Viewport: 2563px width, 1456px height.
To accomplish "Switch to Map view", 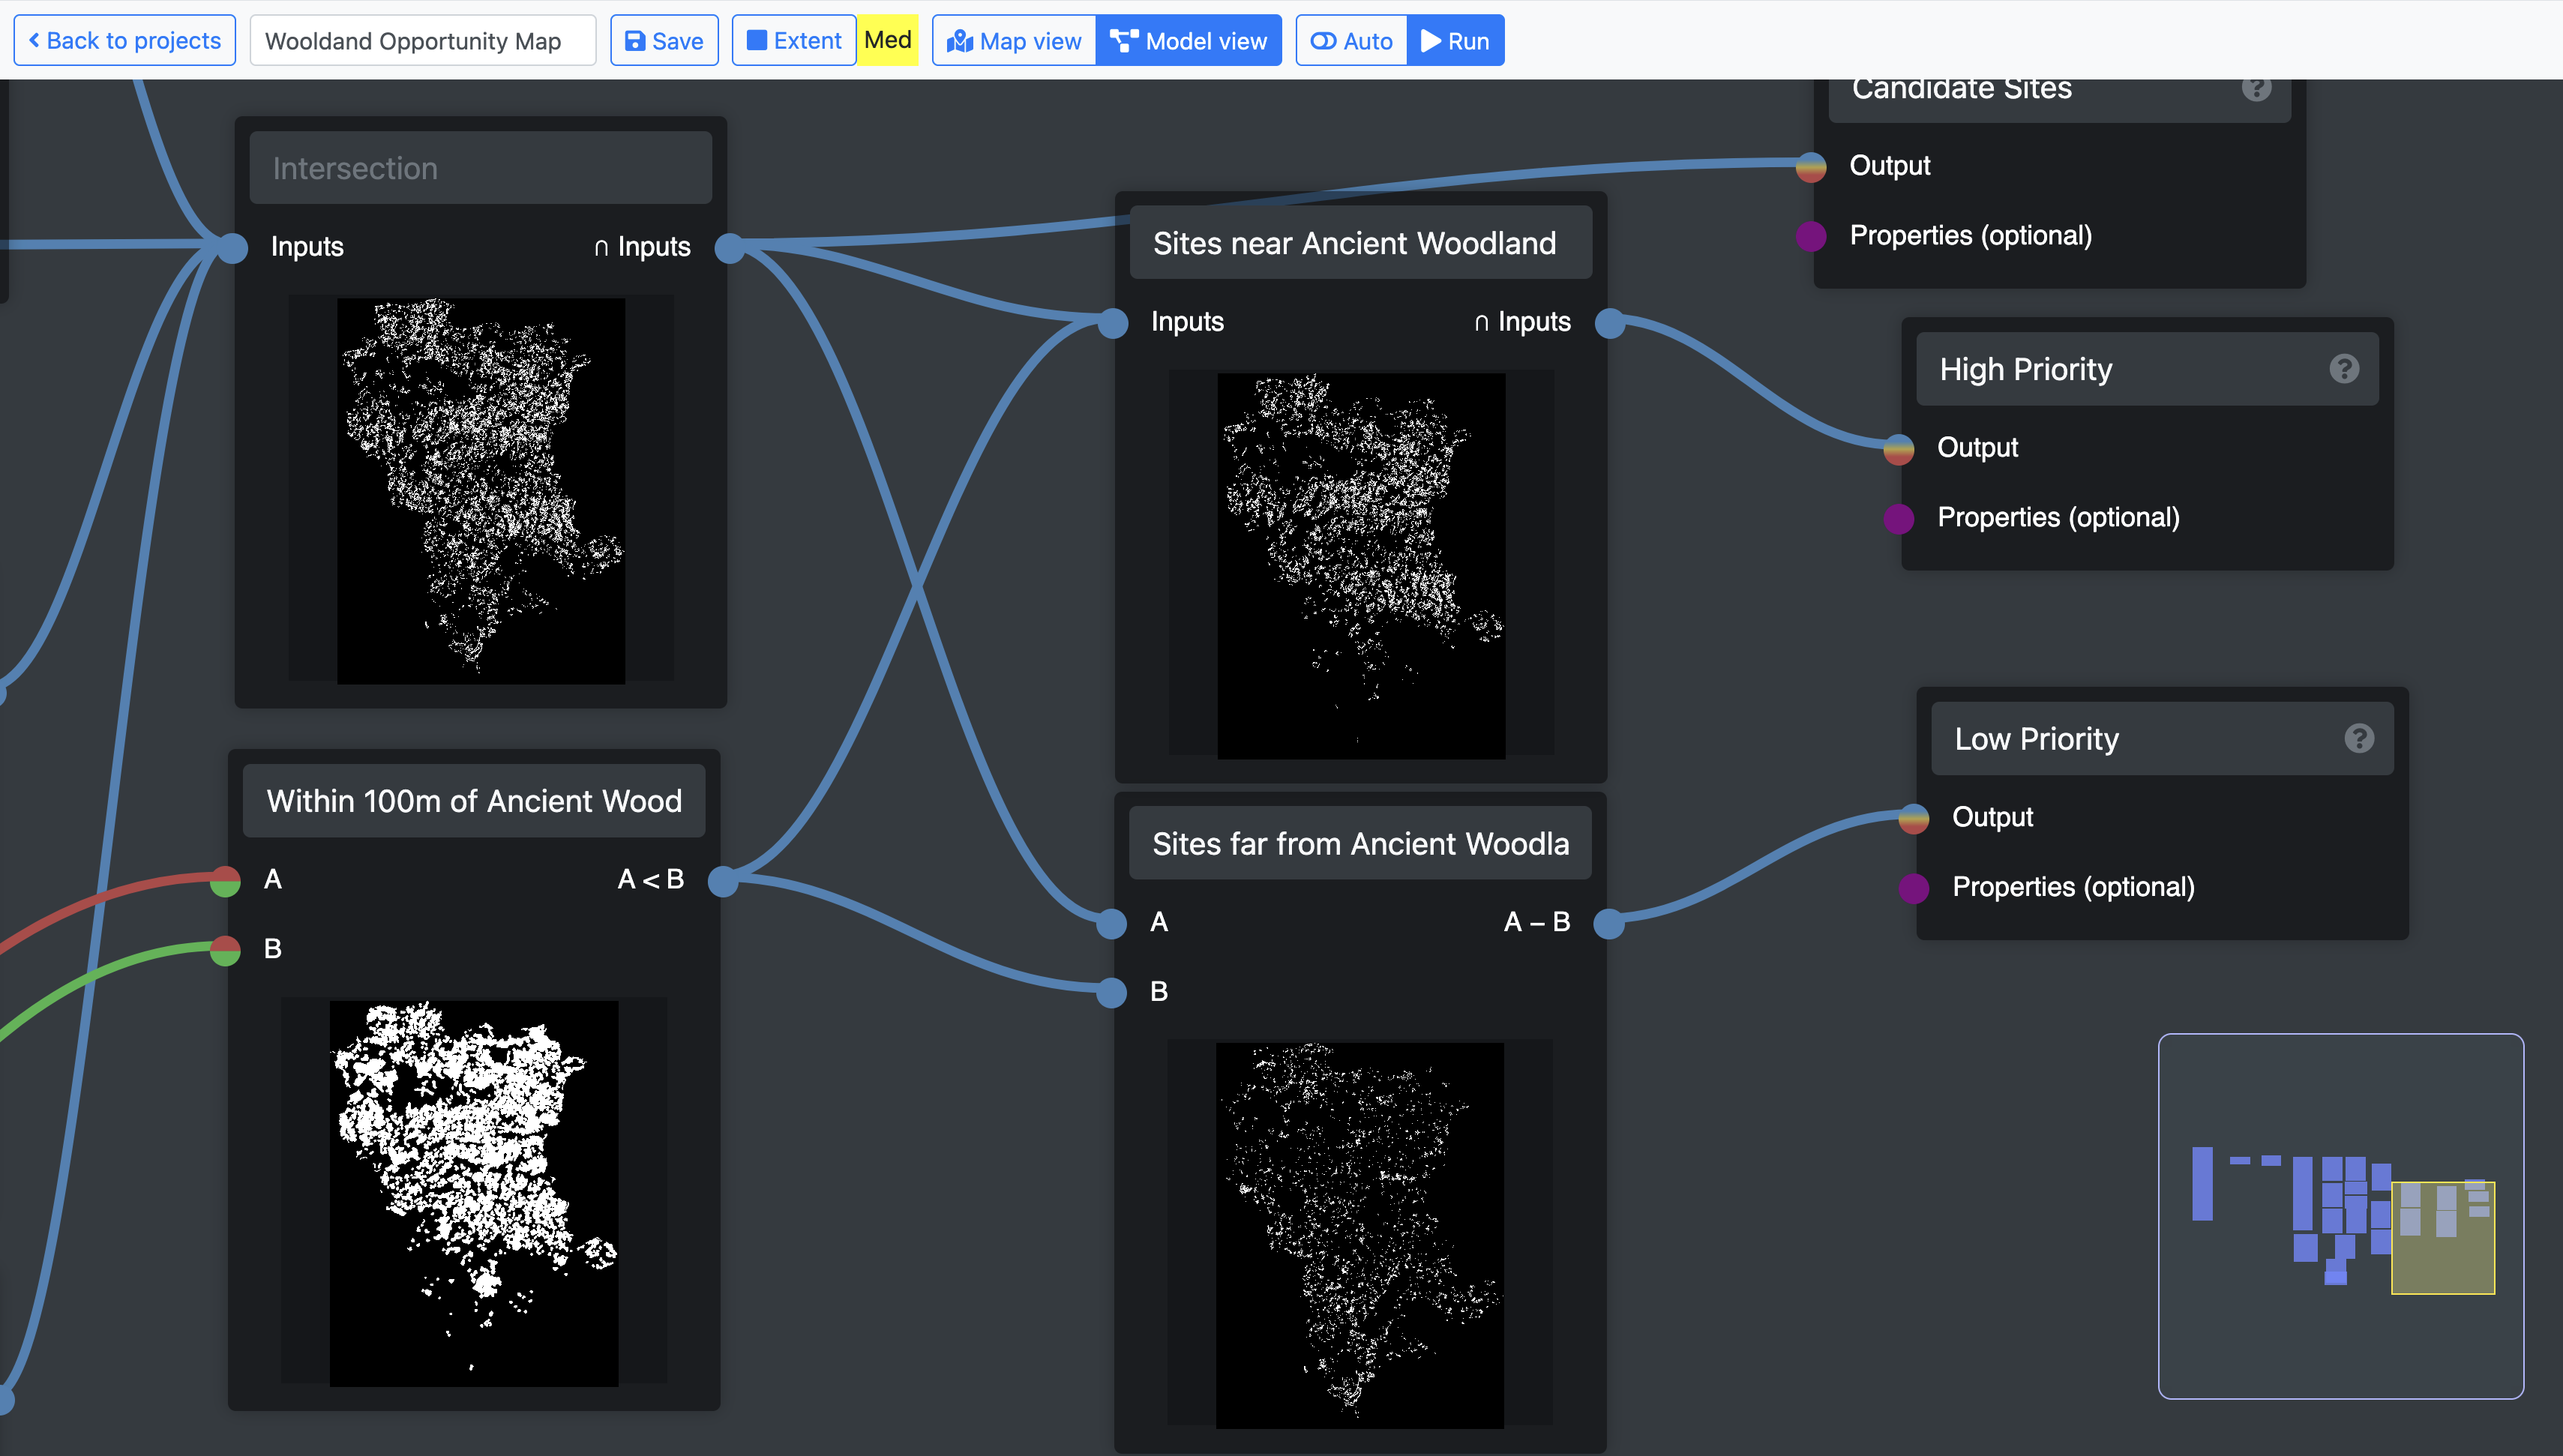I will [1014, 41].
